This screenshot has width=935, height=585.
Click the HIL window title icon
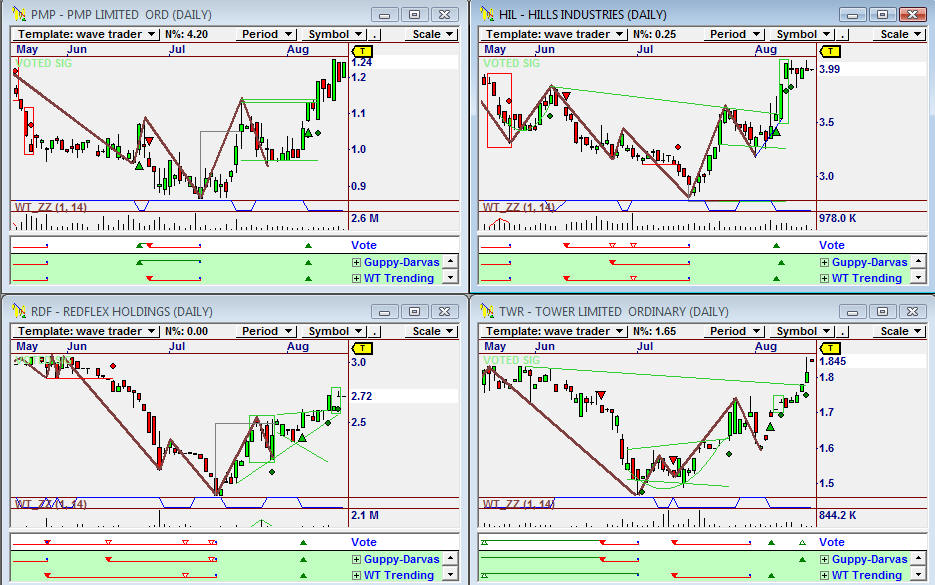pyautogui.click(x=487, y=13)
